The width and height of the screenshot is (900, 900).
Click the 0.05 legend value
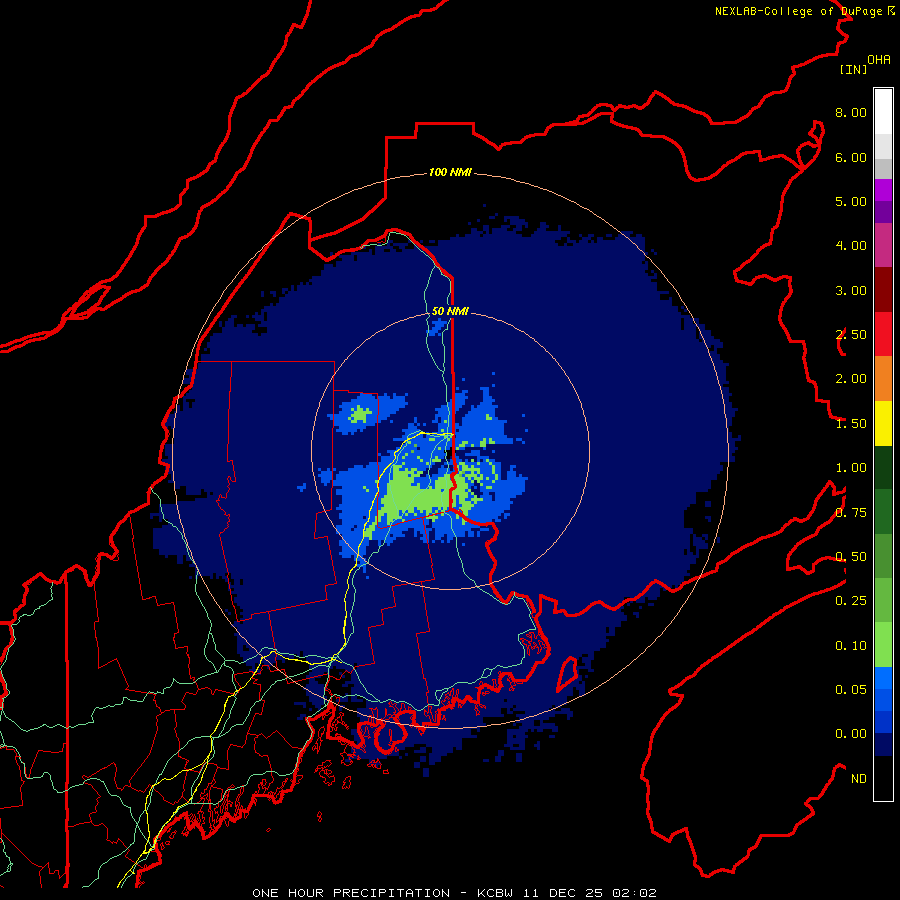point(851,690)
